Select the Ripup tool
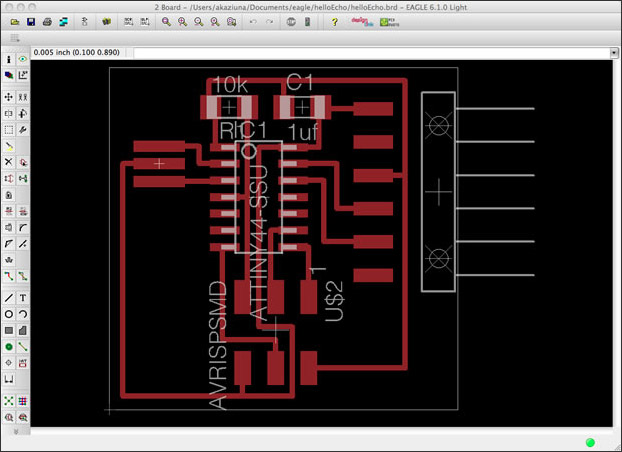Image resolution: width=622 pixels, height=452 pixels. [23, 276]
